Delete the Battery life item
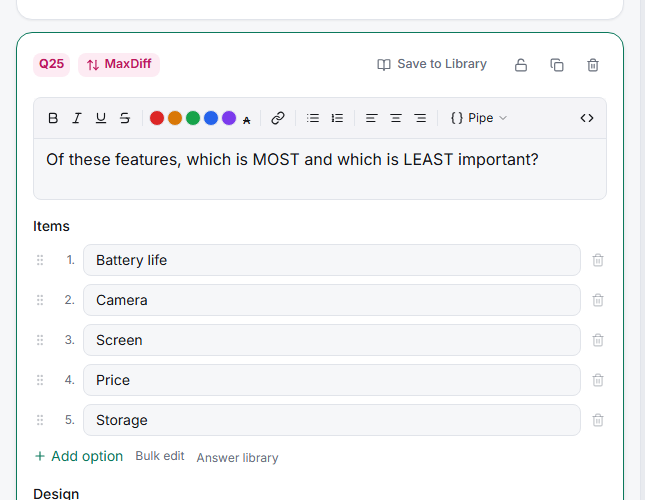This screenshot has width=645, height=500. pyautogui.click(x=598, y=260)
